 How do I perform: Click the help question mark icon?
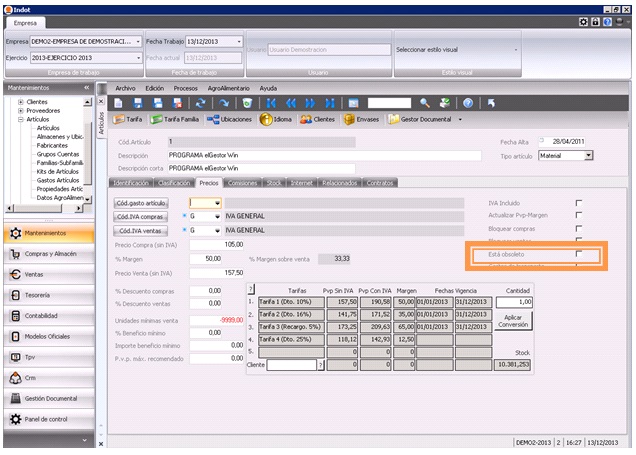click(467, 102)
